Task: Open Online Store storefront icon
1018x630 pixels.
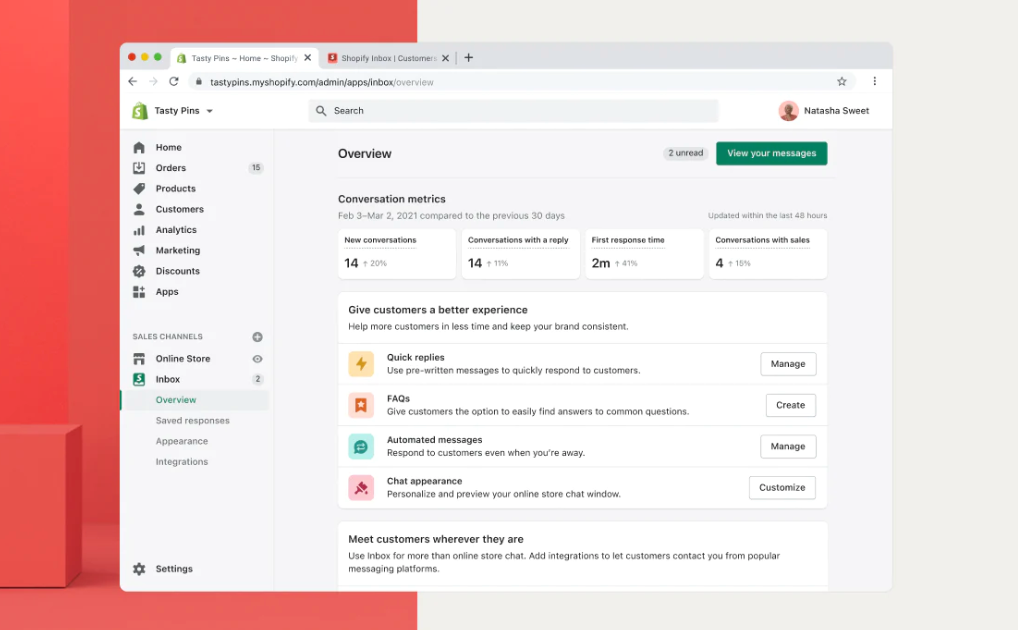Action: [139, 359]
